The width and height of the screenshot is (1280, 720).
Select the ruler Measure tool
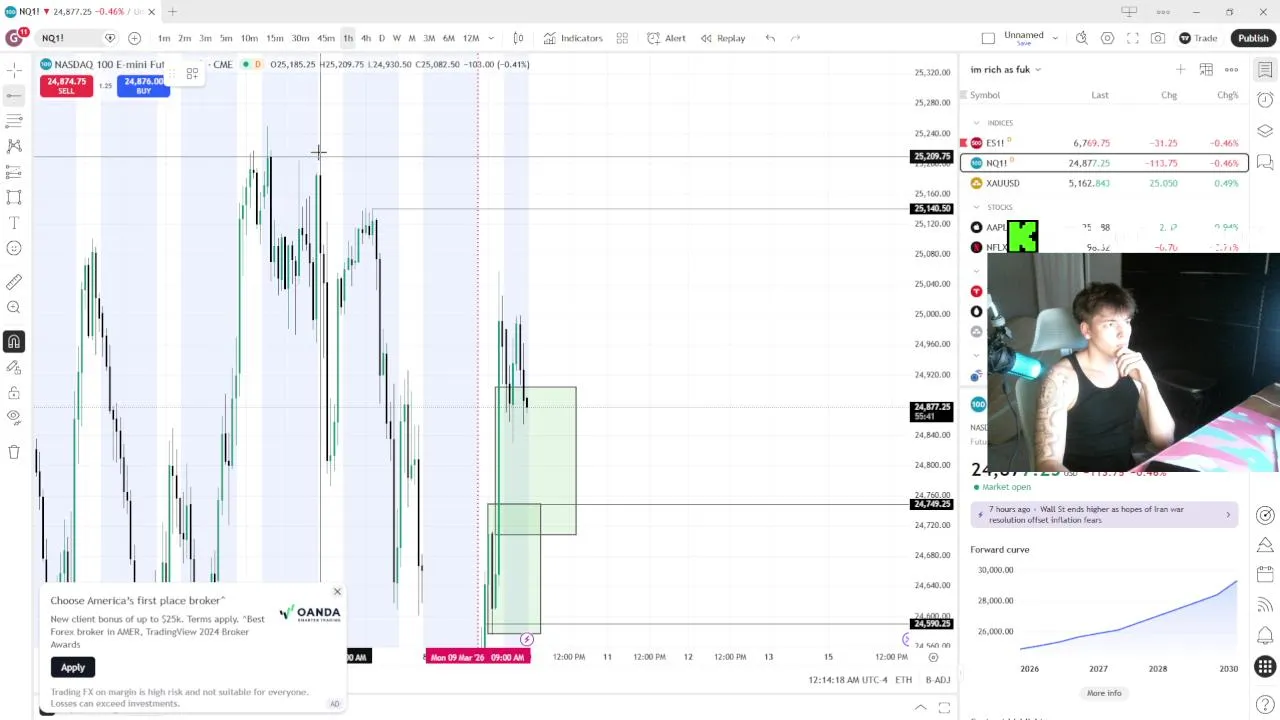[x=14, y=282]
